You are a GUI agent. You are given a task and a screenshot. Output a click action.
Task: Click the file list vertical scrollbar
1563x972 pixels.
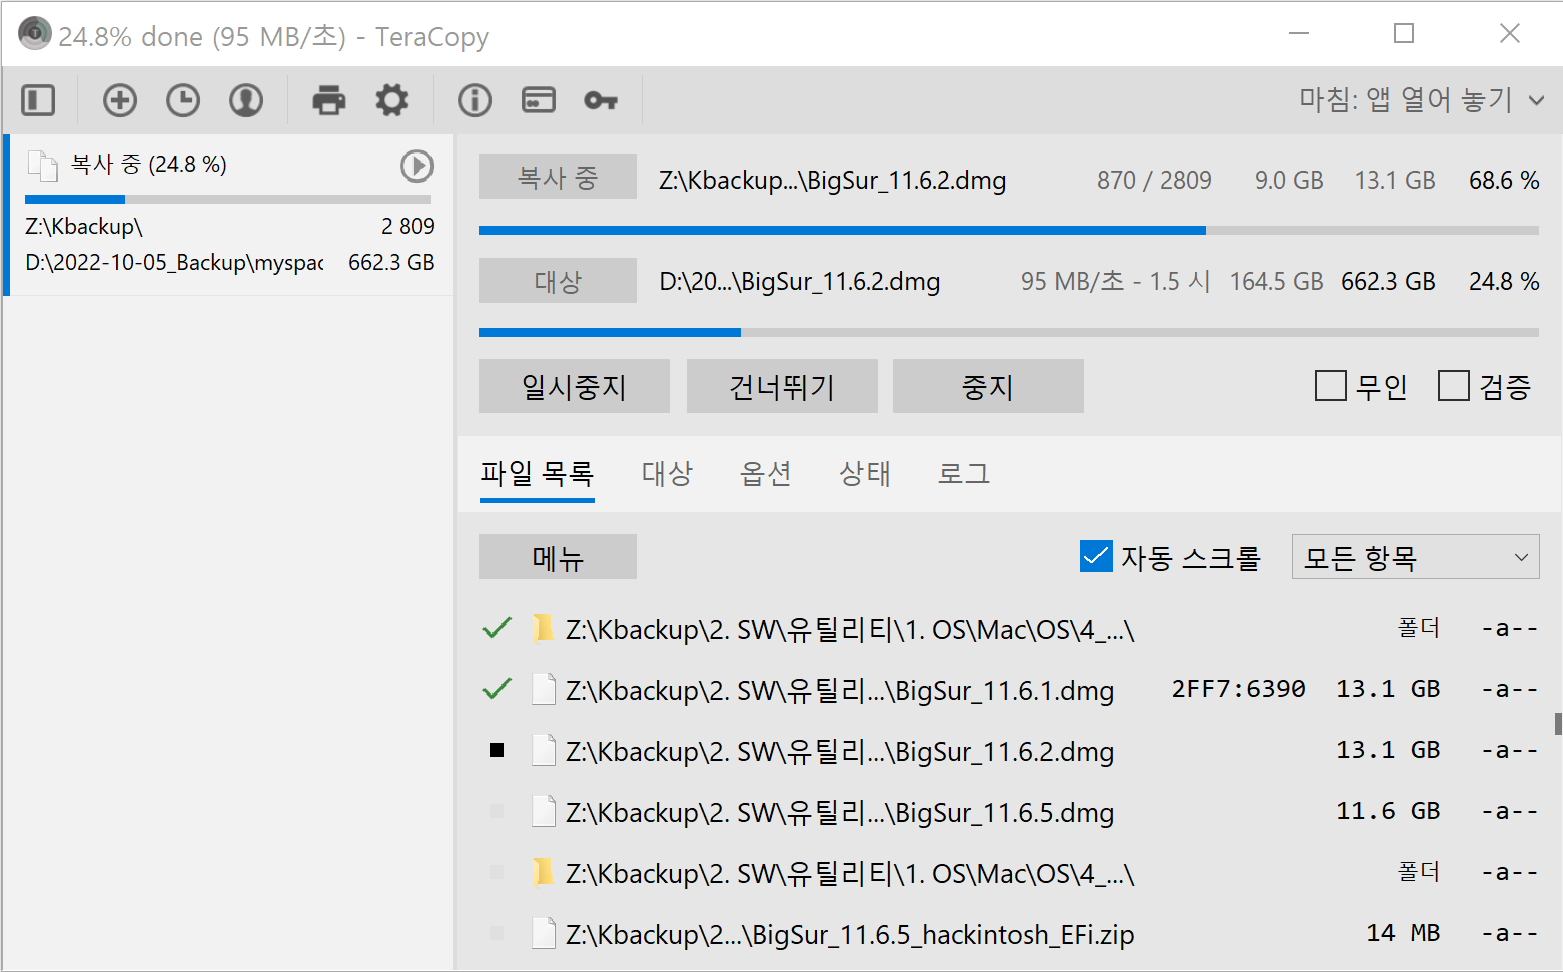click(1557, 724)
